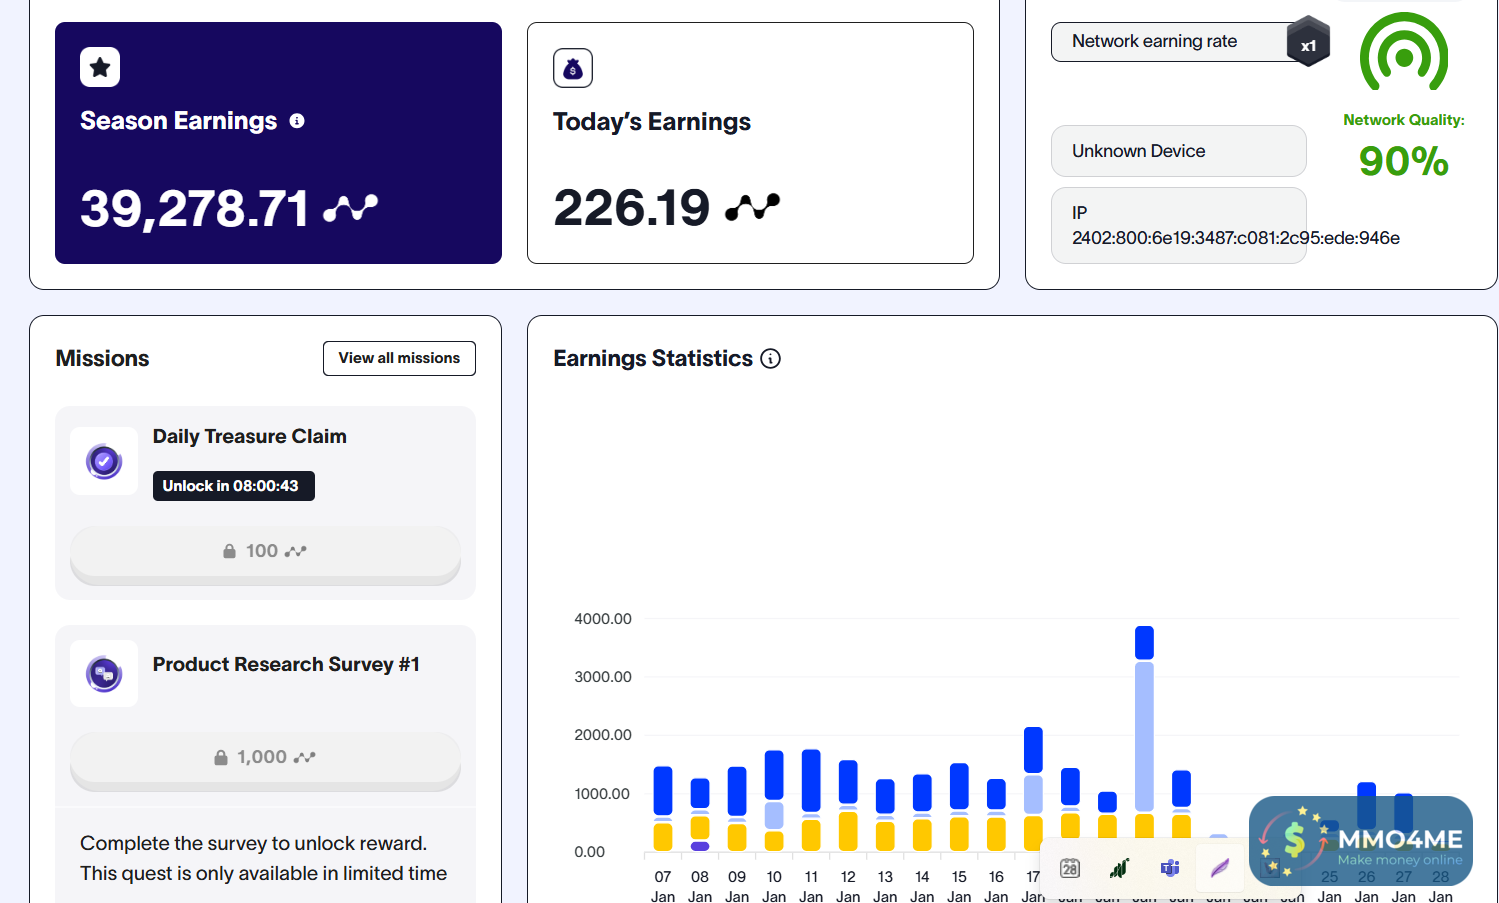Click the x1 hexagon multiplier badge
Viewport: 1499px width, 903px height.
[x=1308, y=42]
